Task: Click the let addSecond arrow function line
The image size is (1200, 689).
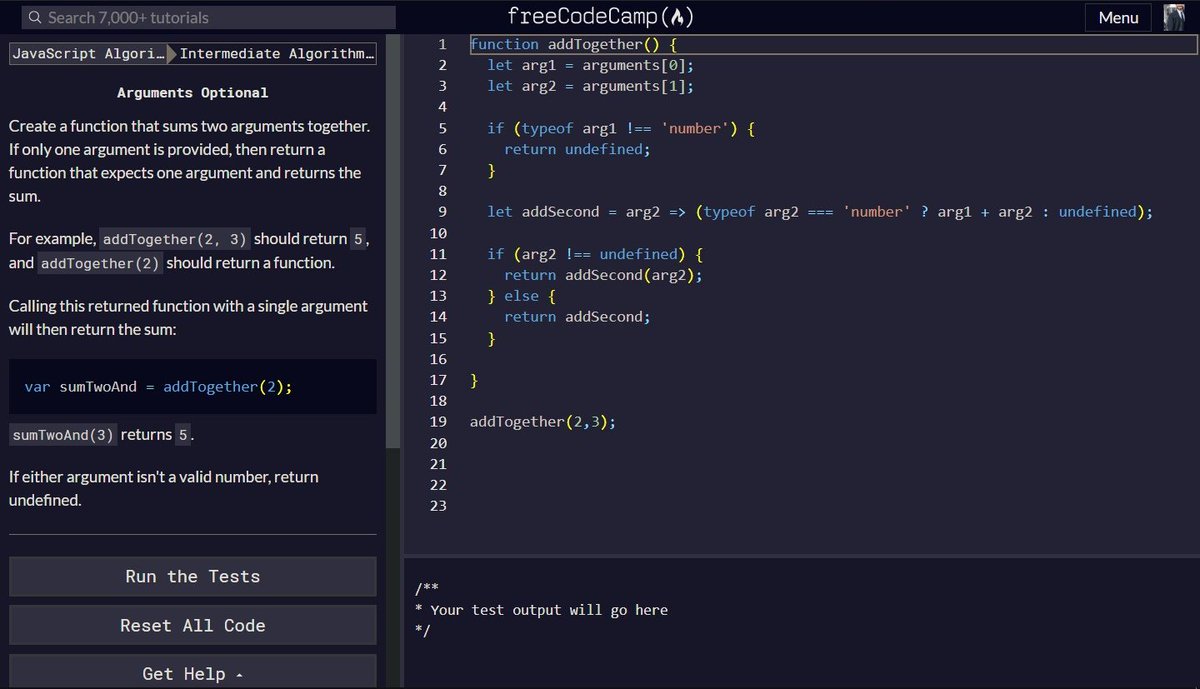Action: click(820, 212)
